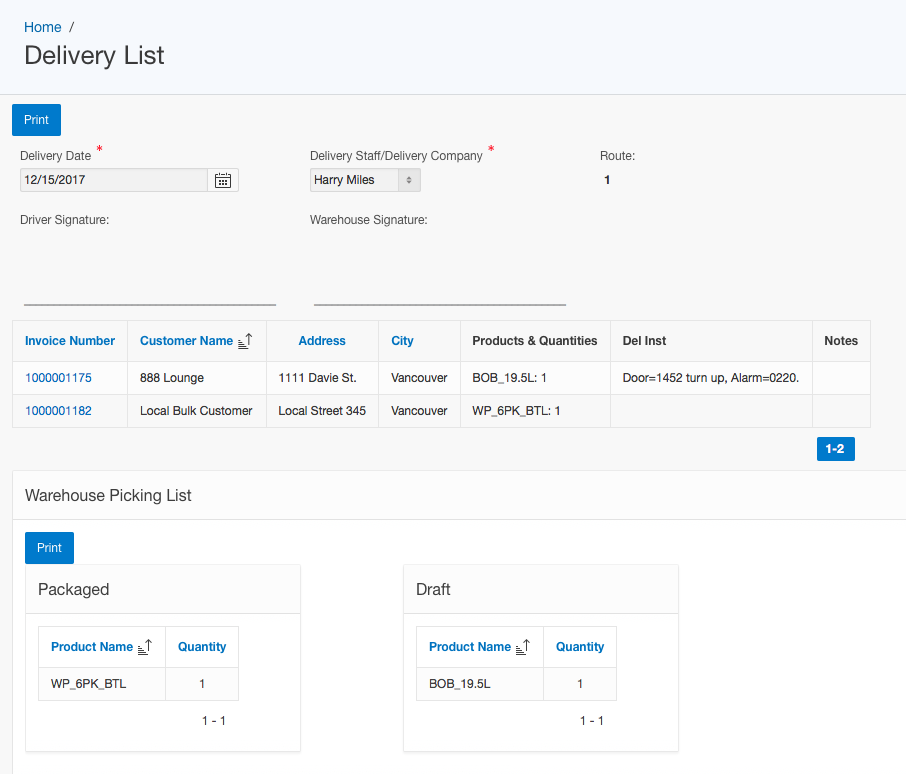The width and height of the screenshot is (906, 774).
Task: Sort delivery table by Address column
Action: point(322,341)
